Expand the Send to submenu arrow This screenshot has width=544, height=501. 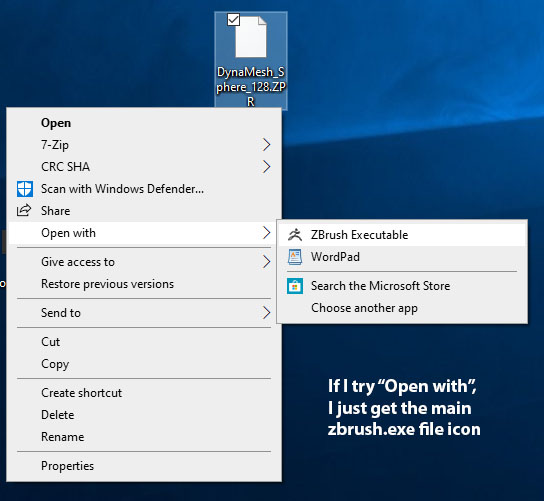click(266, 313)
